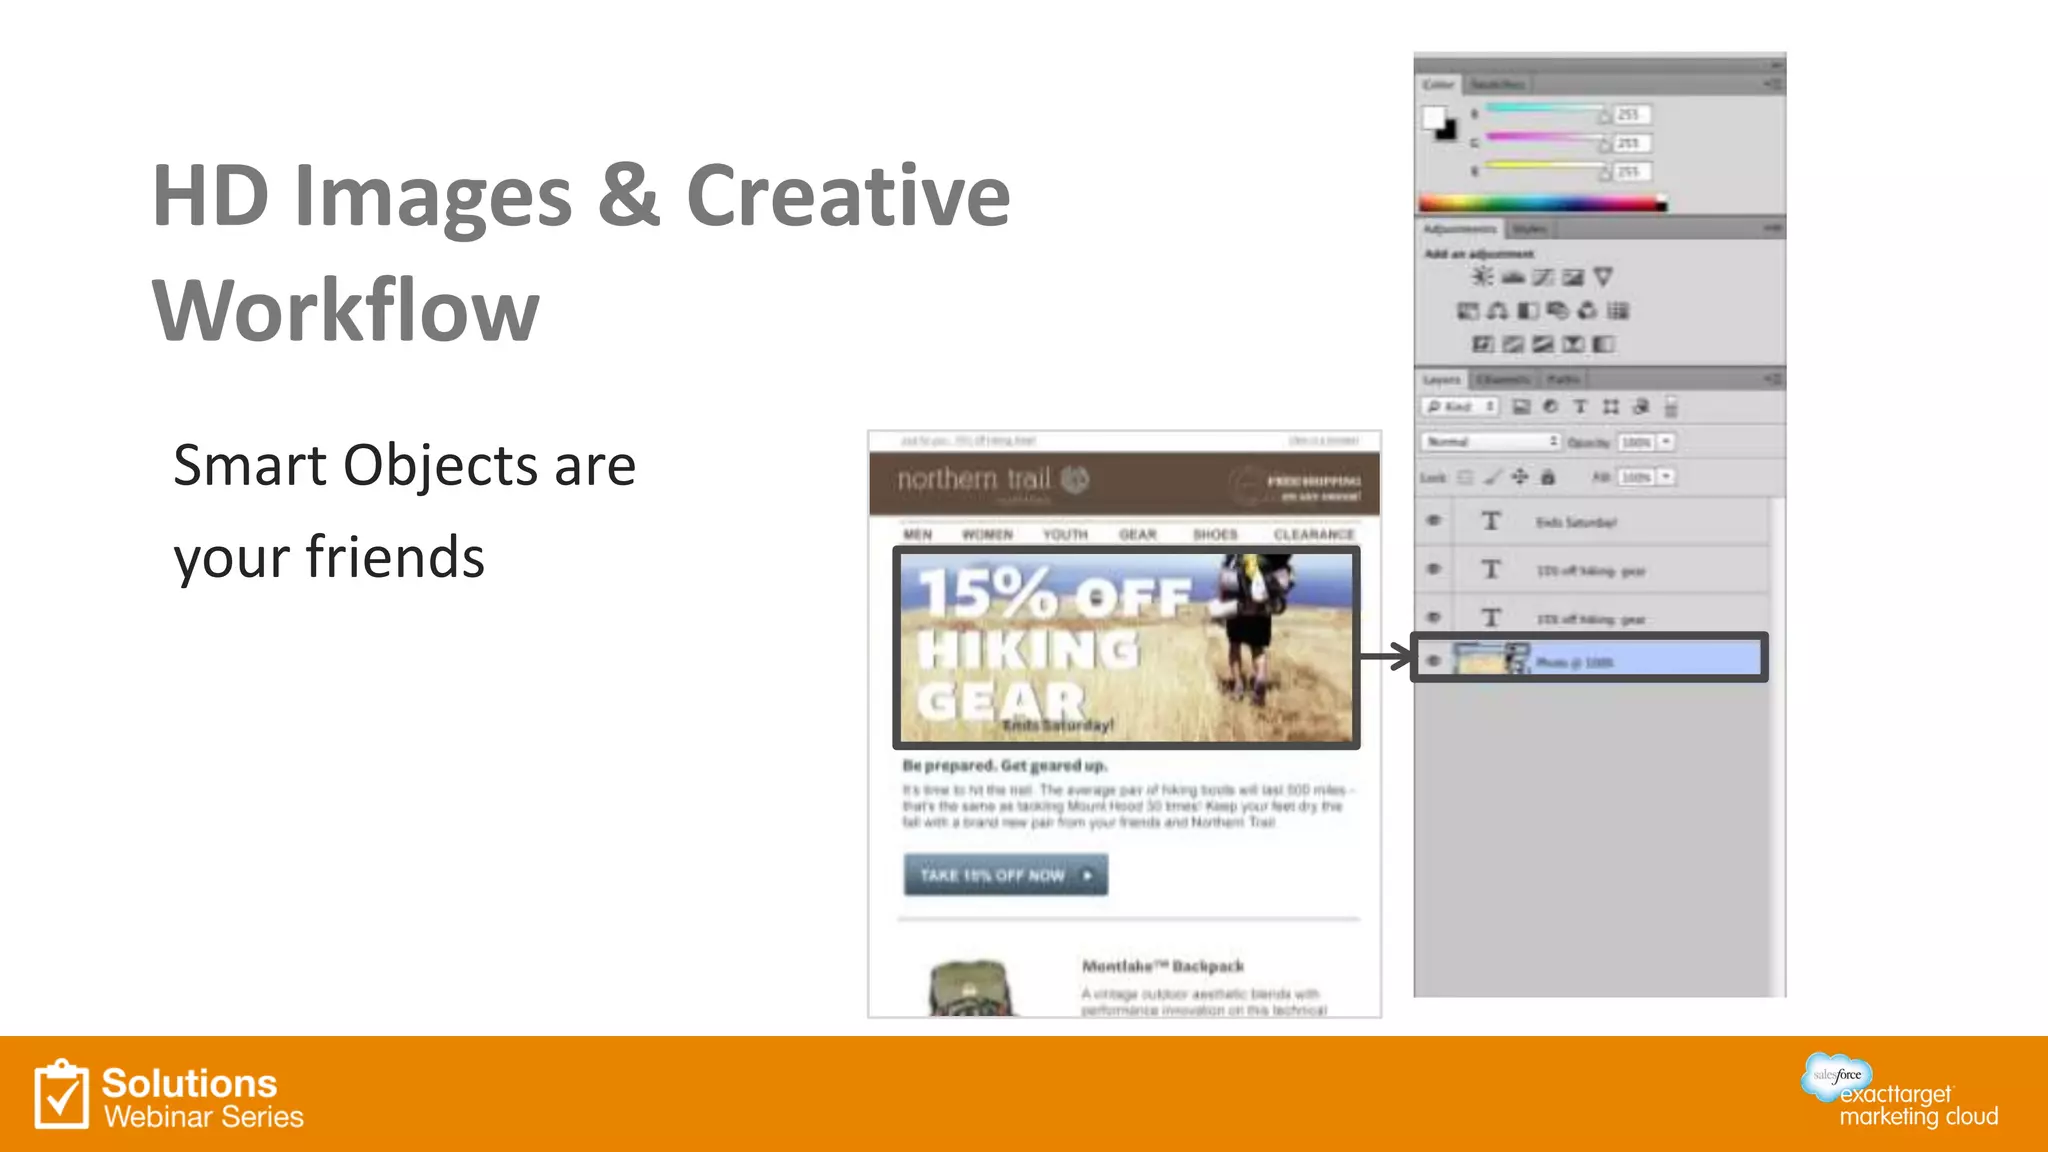Click the TAKE 15% OFF NOW button
Viewport: 2048px width, 1152px height.
pos(1005,875)
